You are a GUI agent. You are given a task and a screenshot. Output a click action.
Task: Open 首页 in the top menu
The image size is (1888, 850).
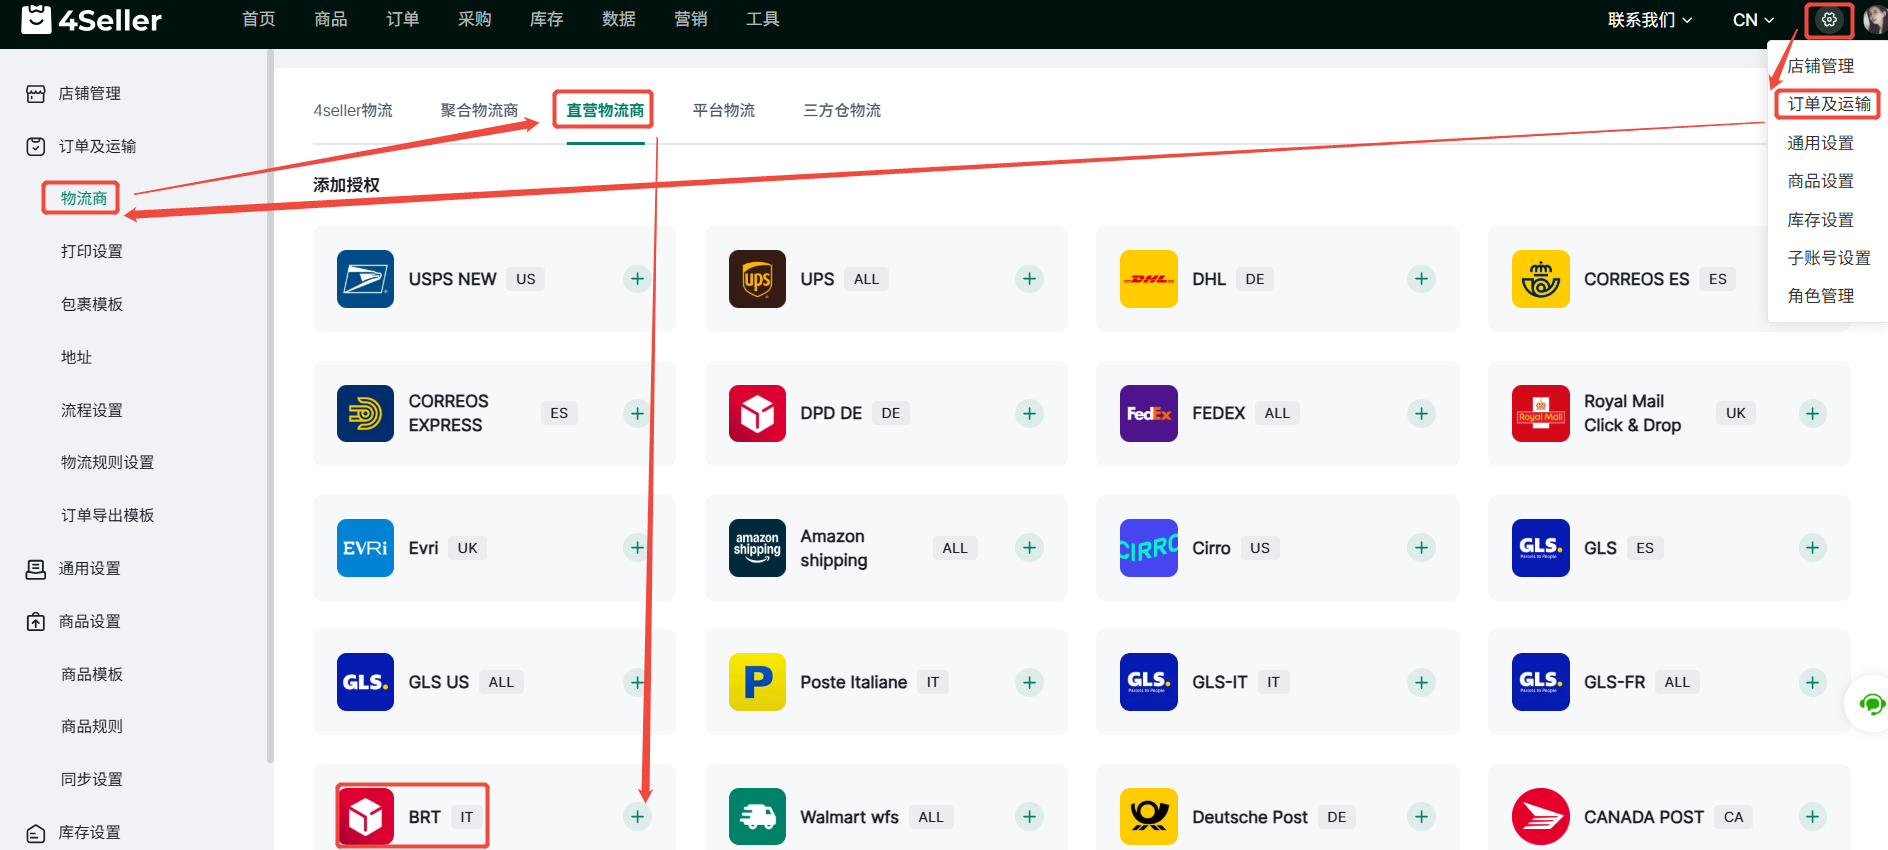pos(259,19)
